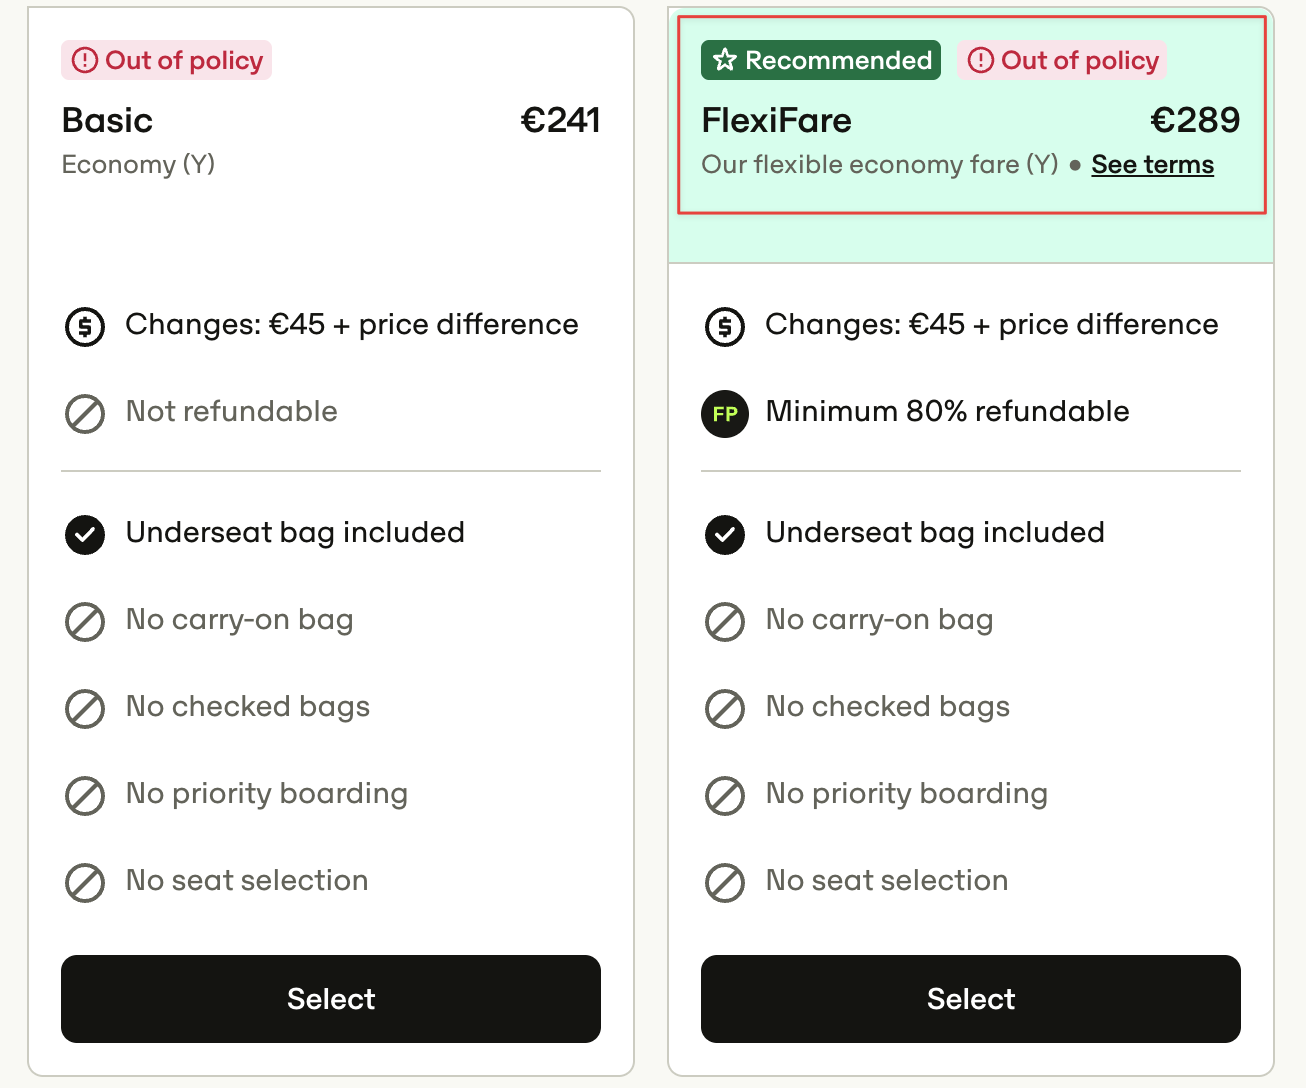Click the FlexiFare No checked bags icon
Screen dimensions: 1306x1088
pyautogui.click(x=725, y=709)
